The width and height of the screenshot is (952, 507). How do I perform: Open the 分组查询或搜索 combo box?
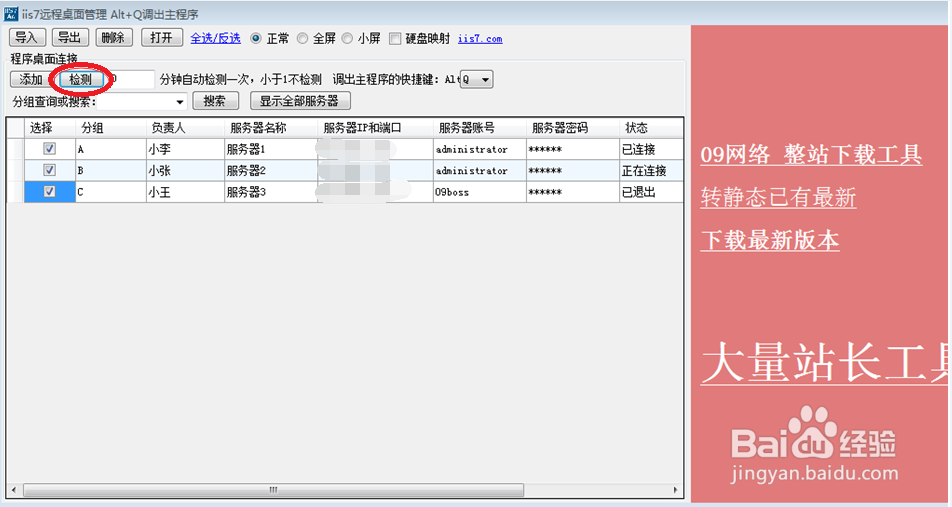coord(141,101)
